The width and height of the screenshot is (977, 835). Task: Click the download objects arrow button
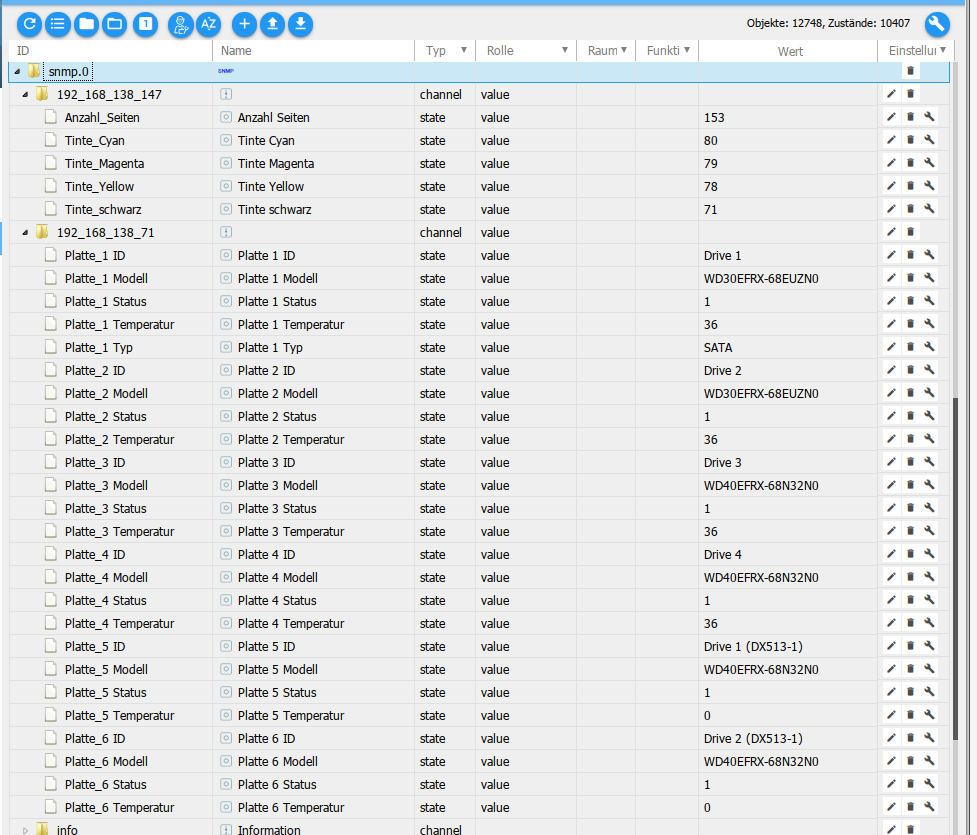pos(300,24)
